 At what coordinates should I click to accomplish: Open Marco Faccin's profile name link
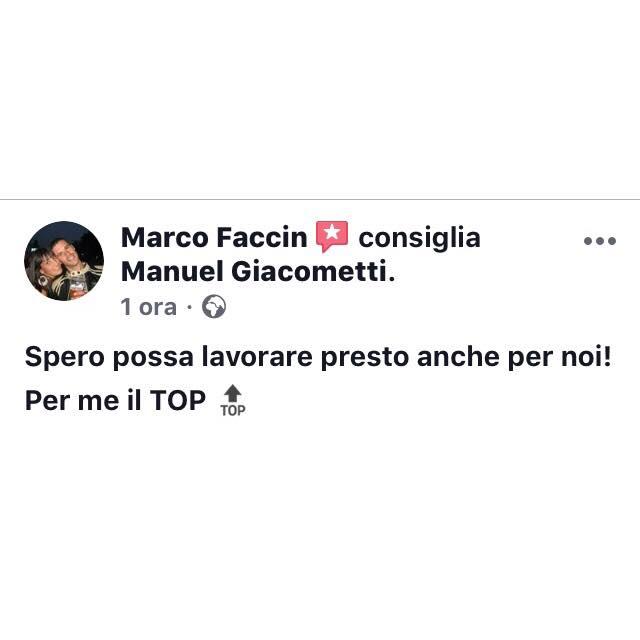[x=214, y=237]
